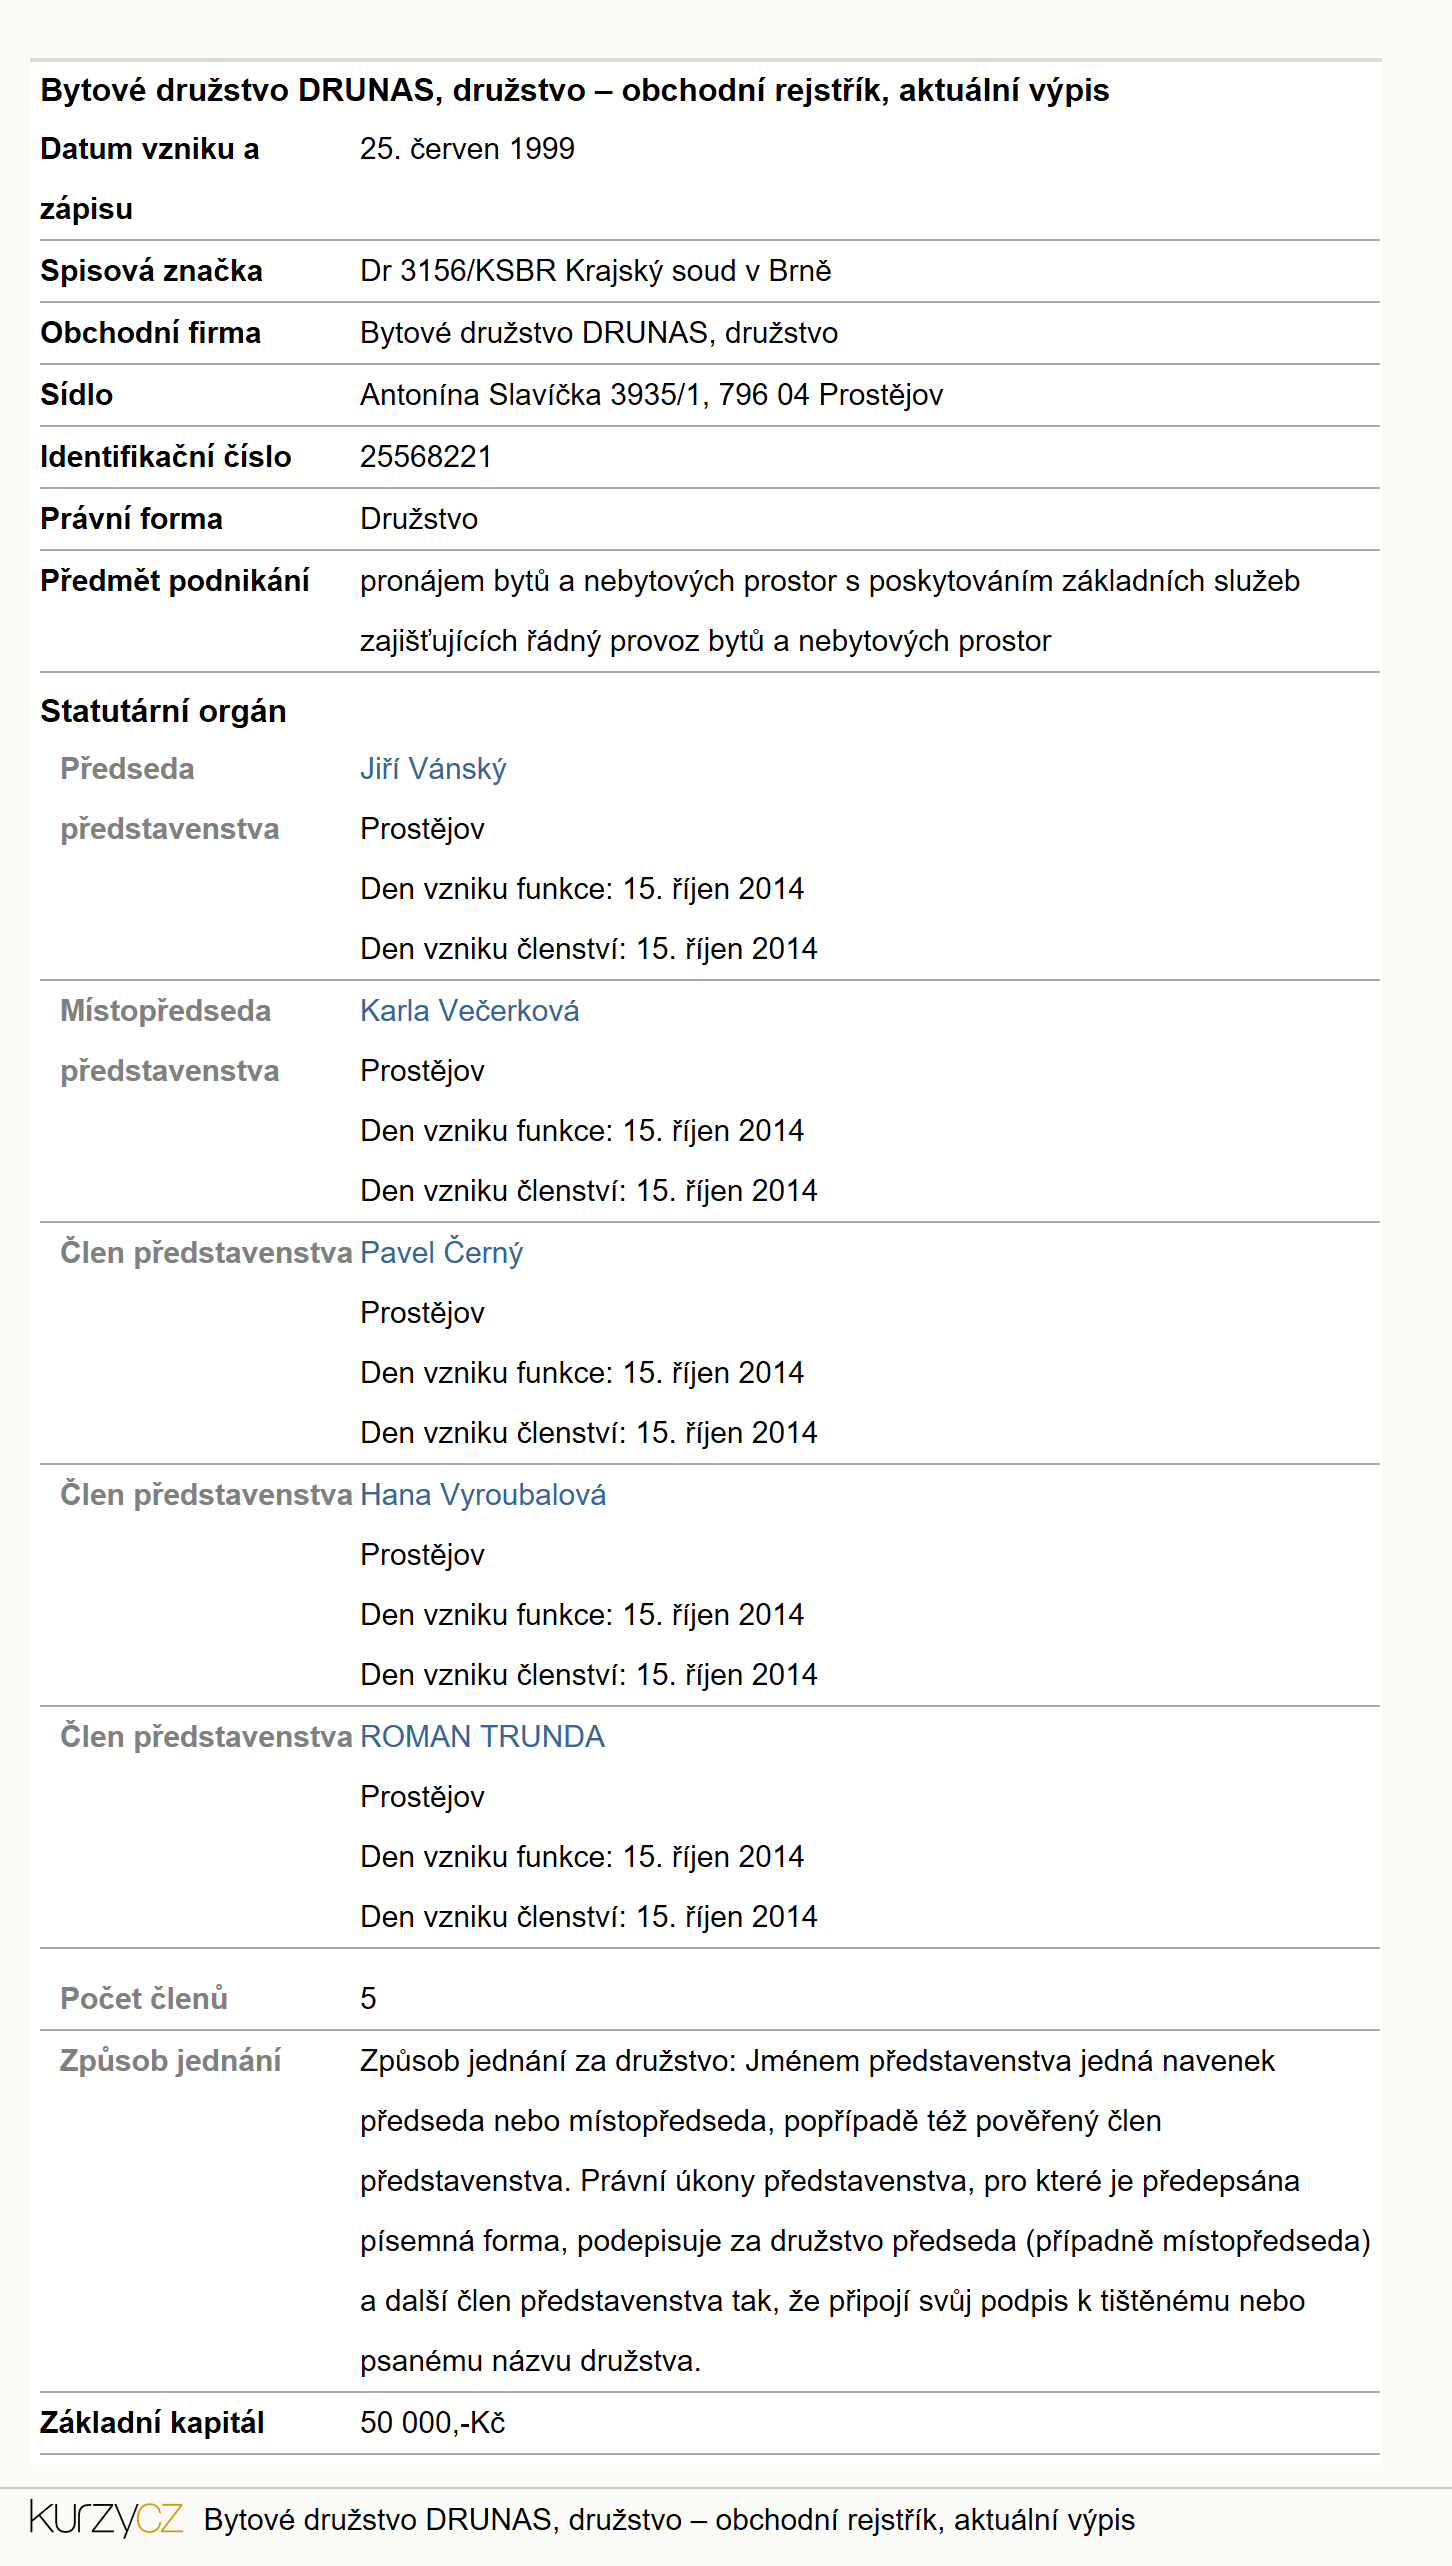Viewport: 1452px width, 2566px height.
Task: Open the Jiří Vánský person link
Action: point(433,769)
